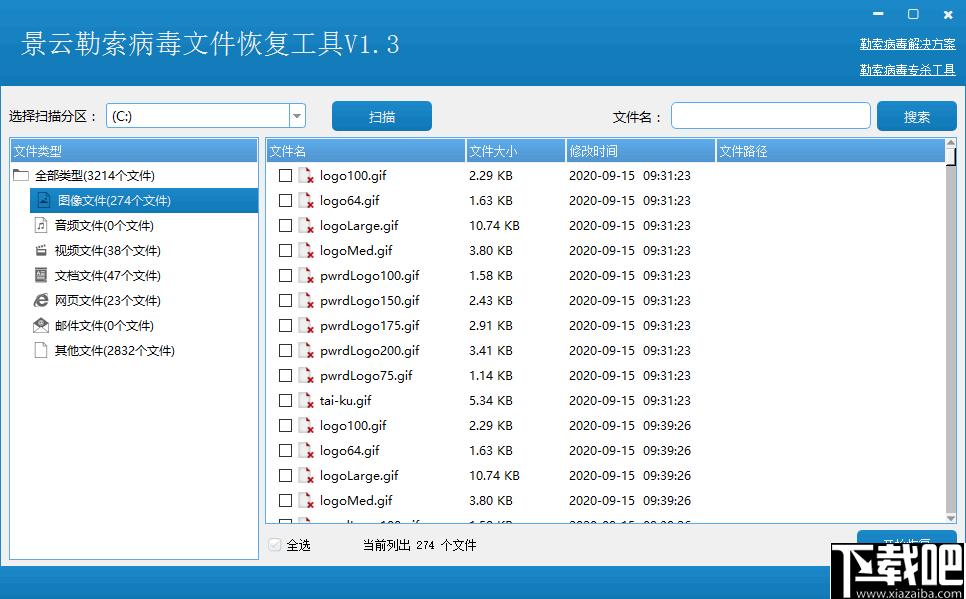The height and width of the screenshot is (599, 966).
Task: Click the 音频文件 music note icon
Action: (x=41, y=226)
